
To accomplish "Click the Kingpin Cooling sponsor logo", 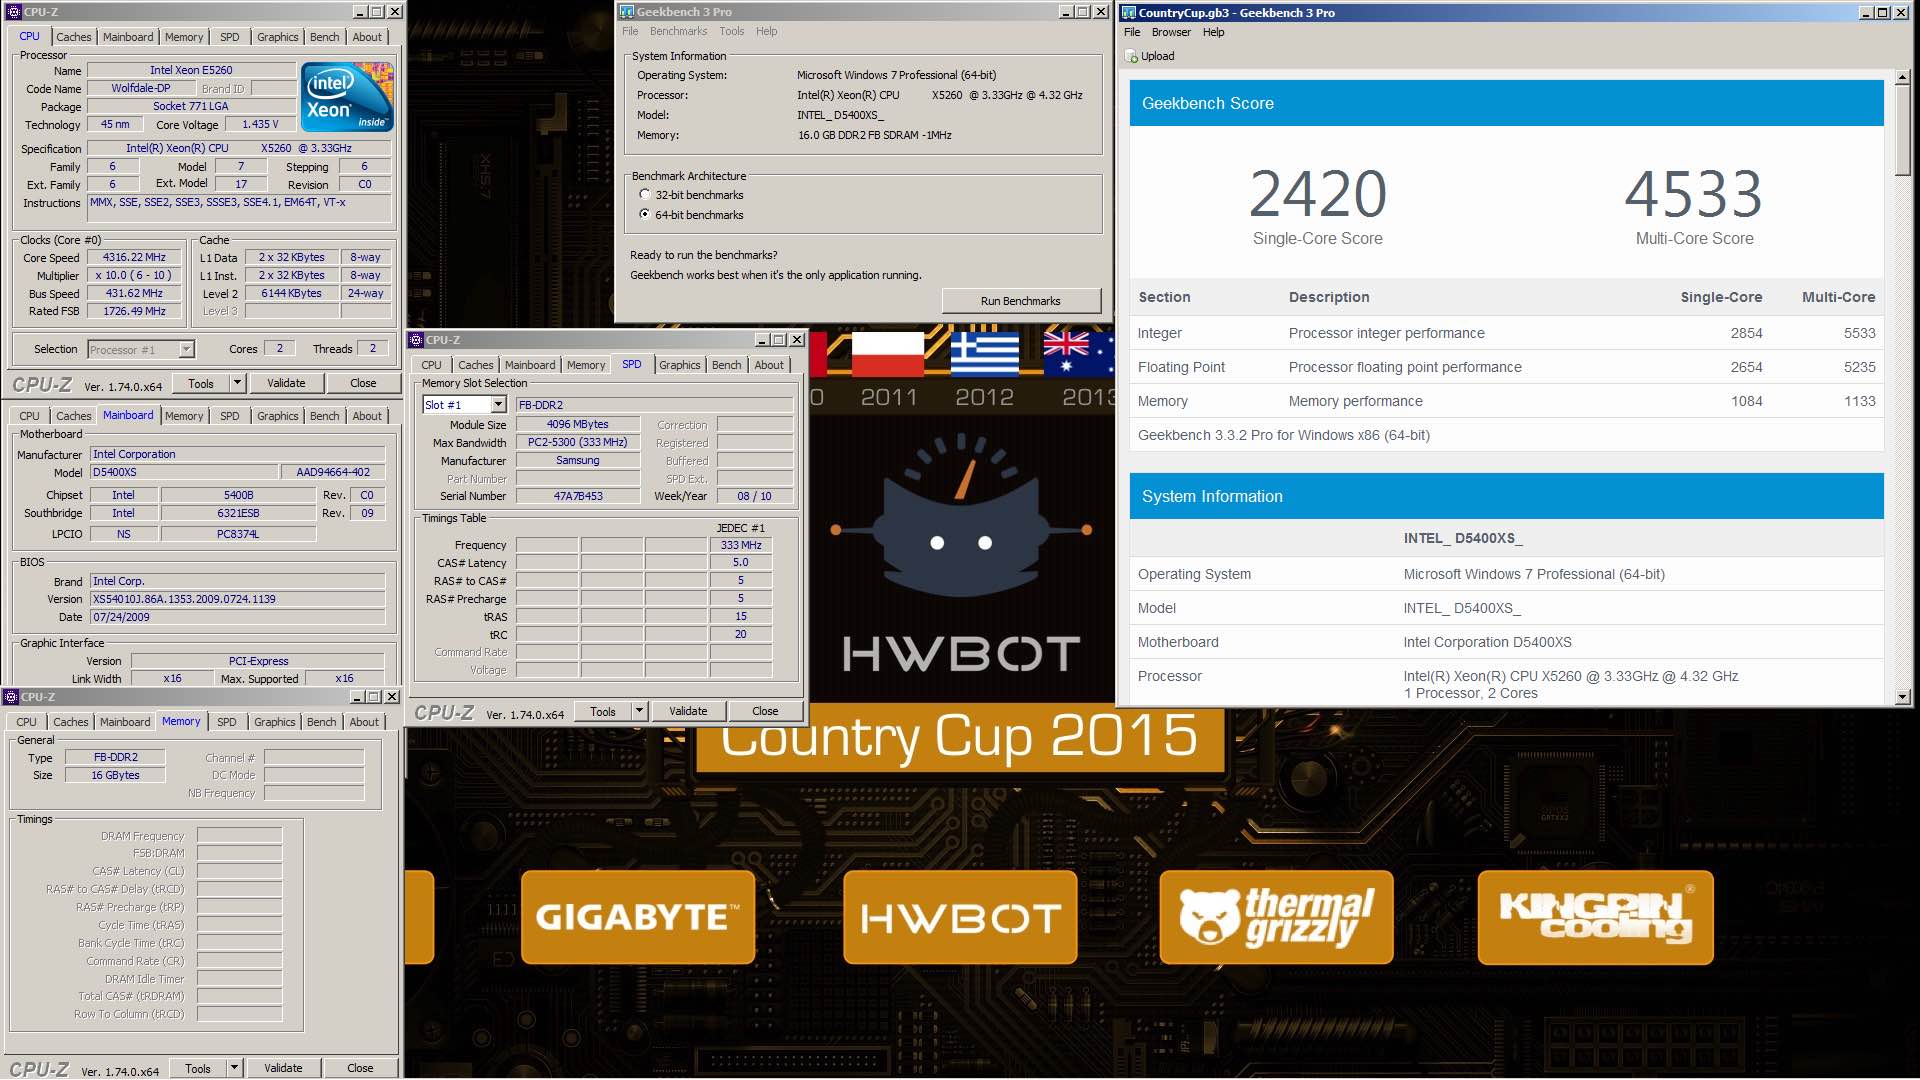I will [1595, 917].
